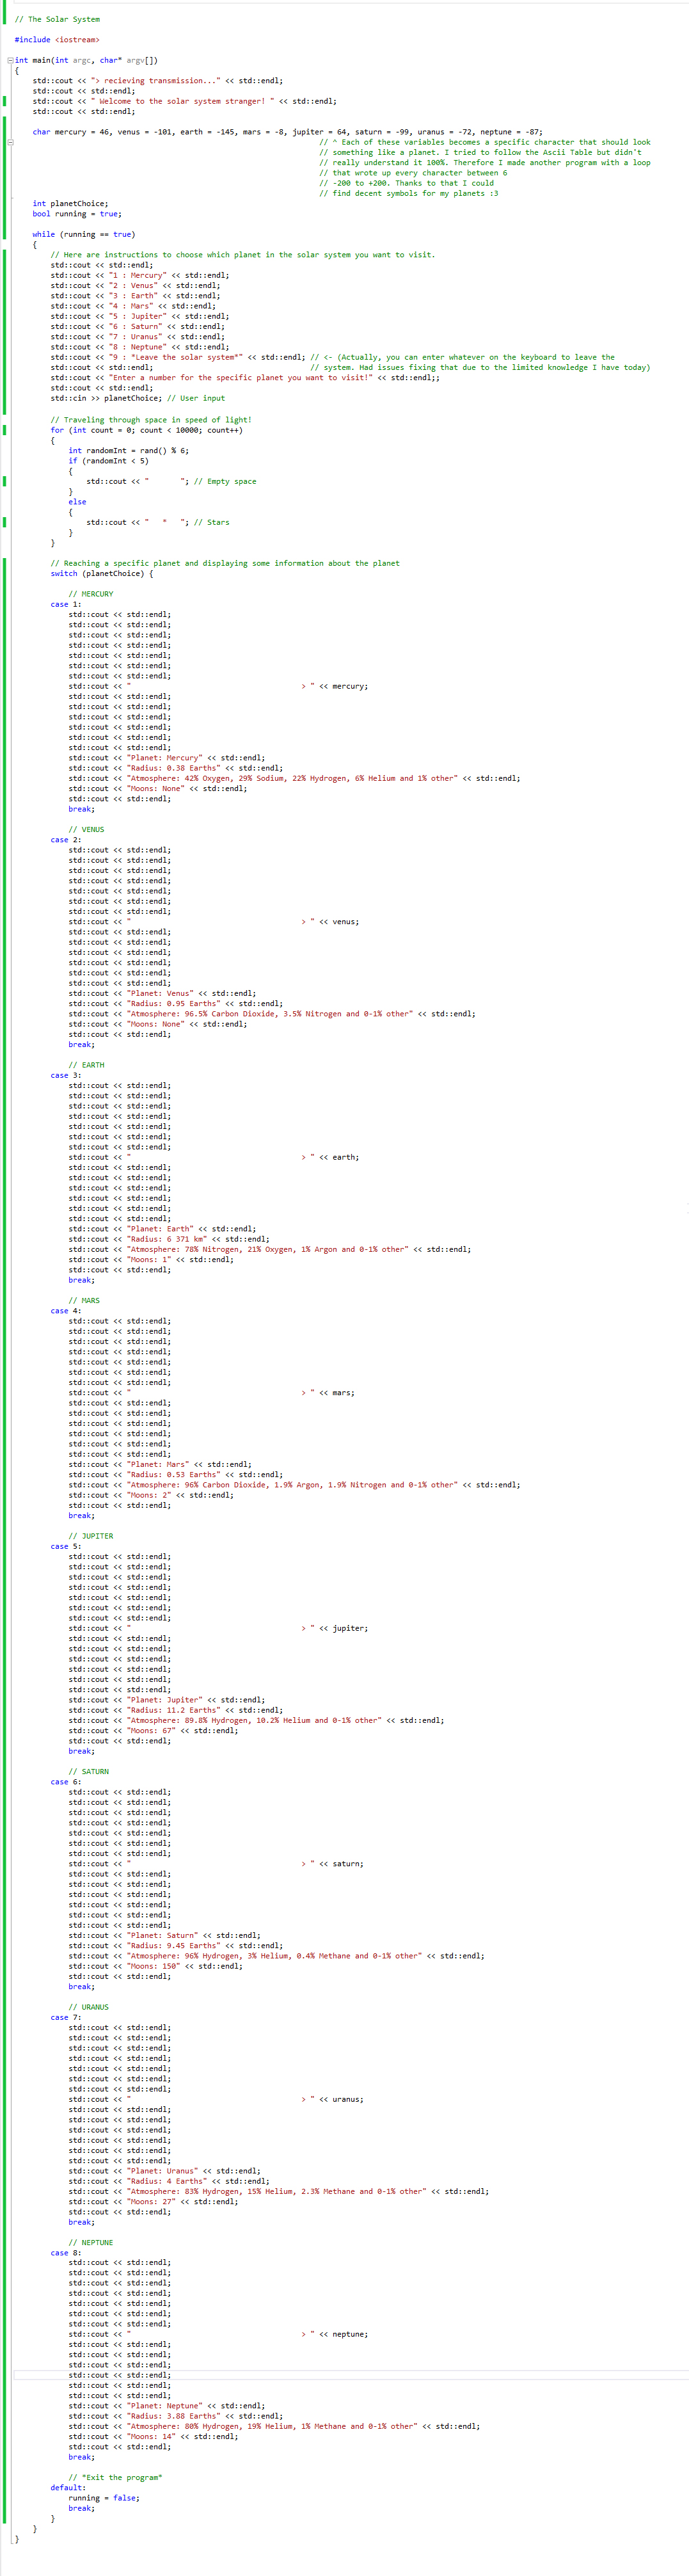The height and width of the screenshot is (2576, 689).
Task: Click the 'Planet: Saturn' output line
Action: coord(164,1935)
